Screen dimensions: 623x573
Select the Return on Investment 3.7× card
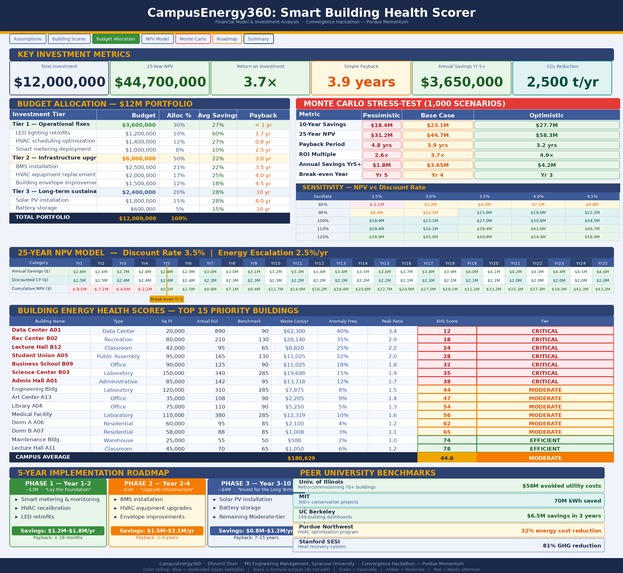tap(260, 78)
